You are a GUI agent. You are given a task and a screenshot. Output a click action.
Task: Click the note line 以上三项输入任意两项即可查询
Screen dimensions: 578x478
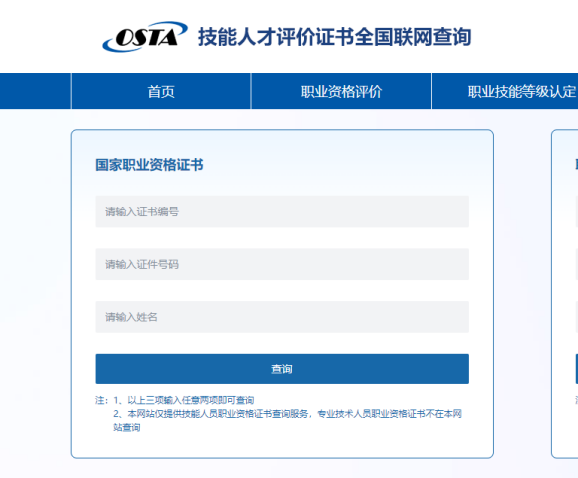[x=184, y=400]
